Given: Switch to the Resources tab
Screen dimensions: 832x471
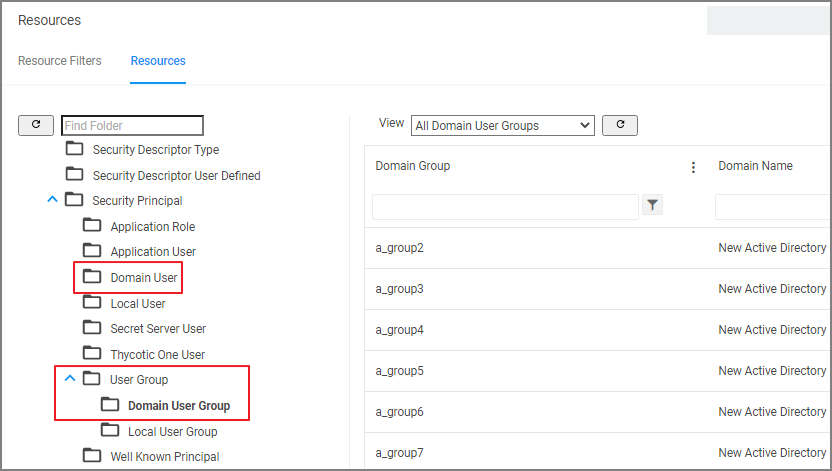Looking at the screenshot, I should tap(158, 61).
